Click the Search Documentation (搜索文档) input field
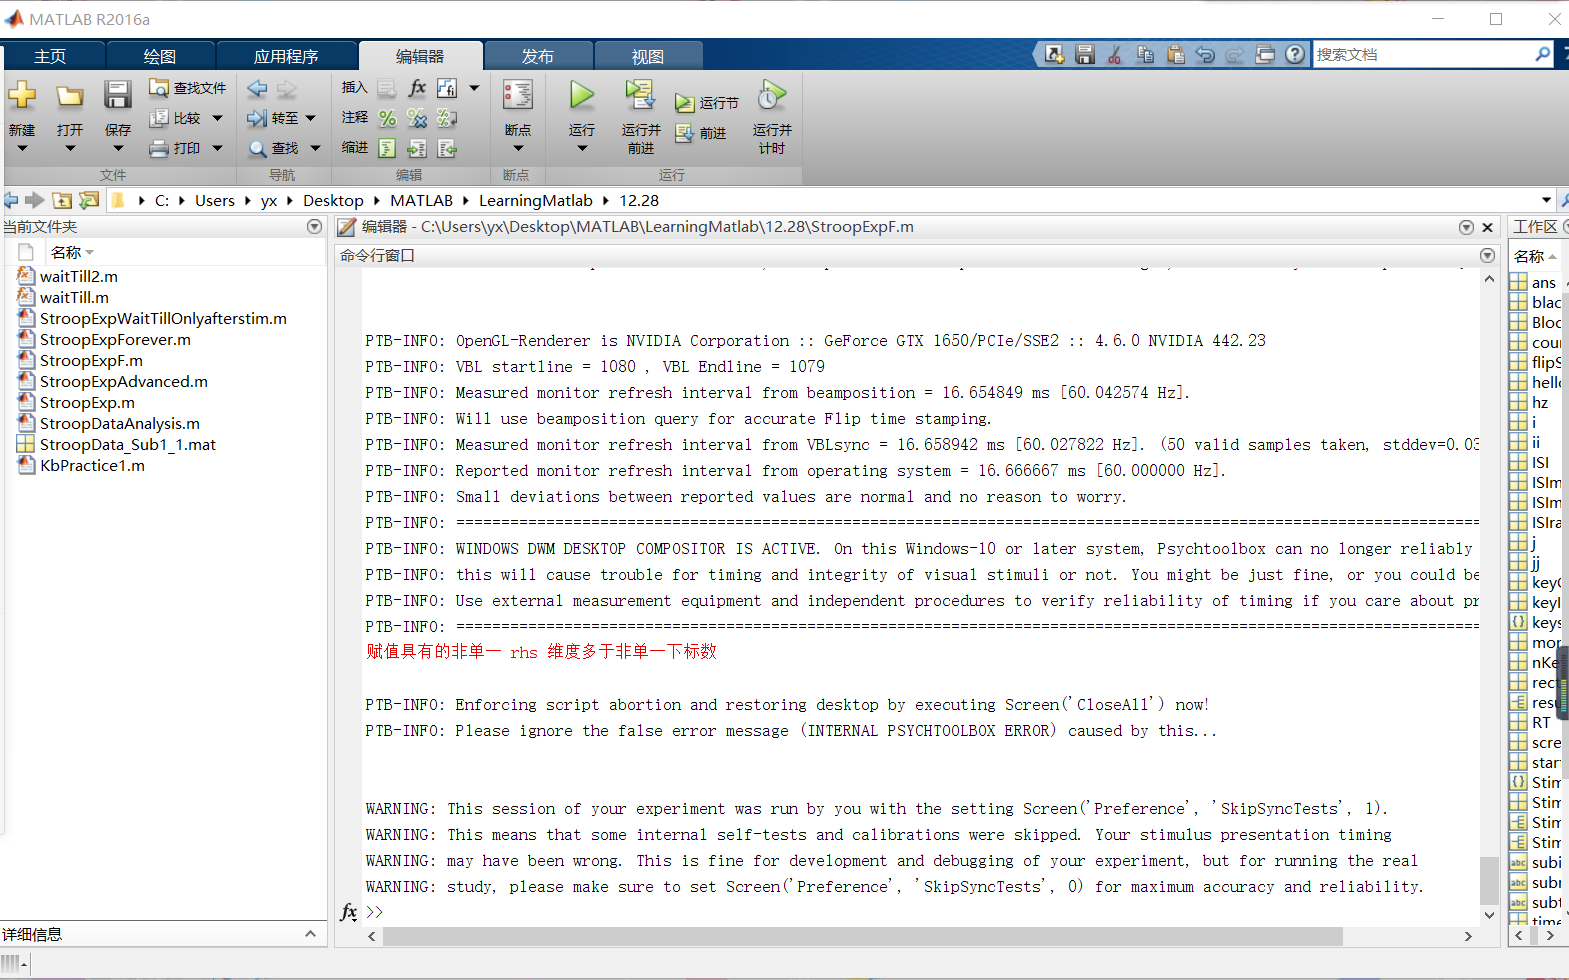The width and height of the screenshot is (1569, 980). (1422, 55)
